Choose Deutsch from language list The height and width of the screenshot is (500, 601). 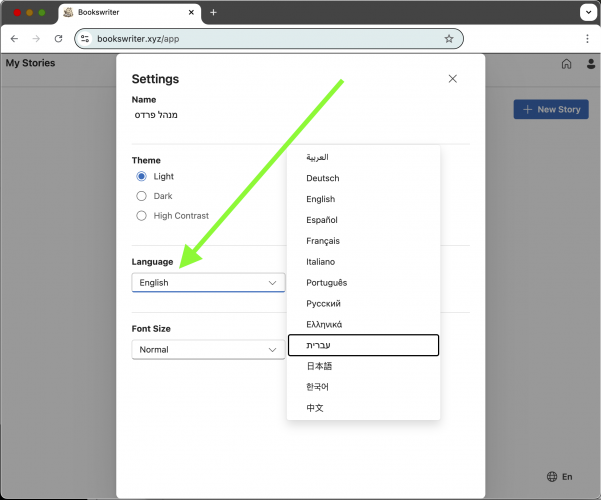323,178
